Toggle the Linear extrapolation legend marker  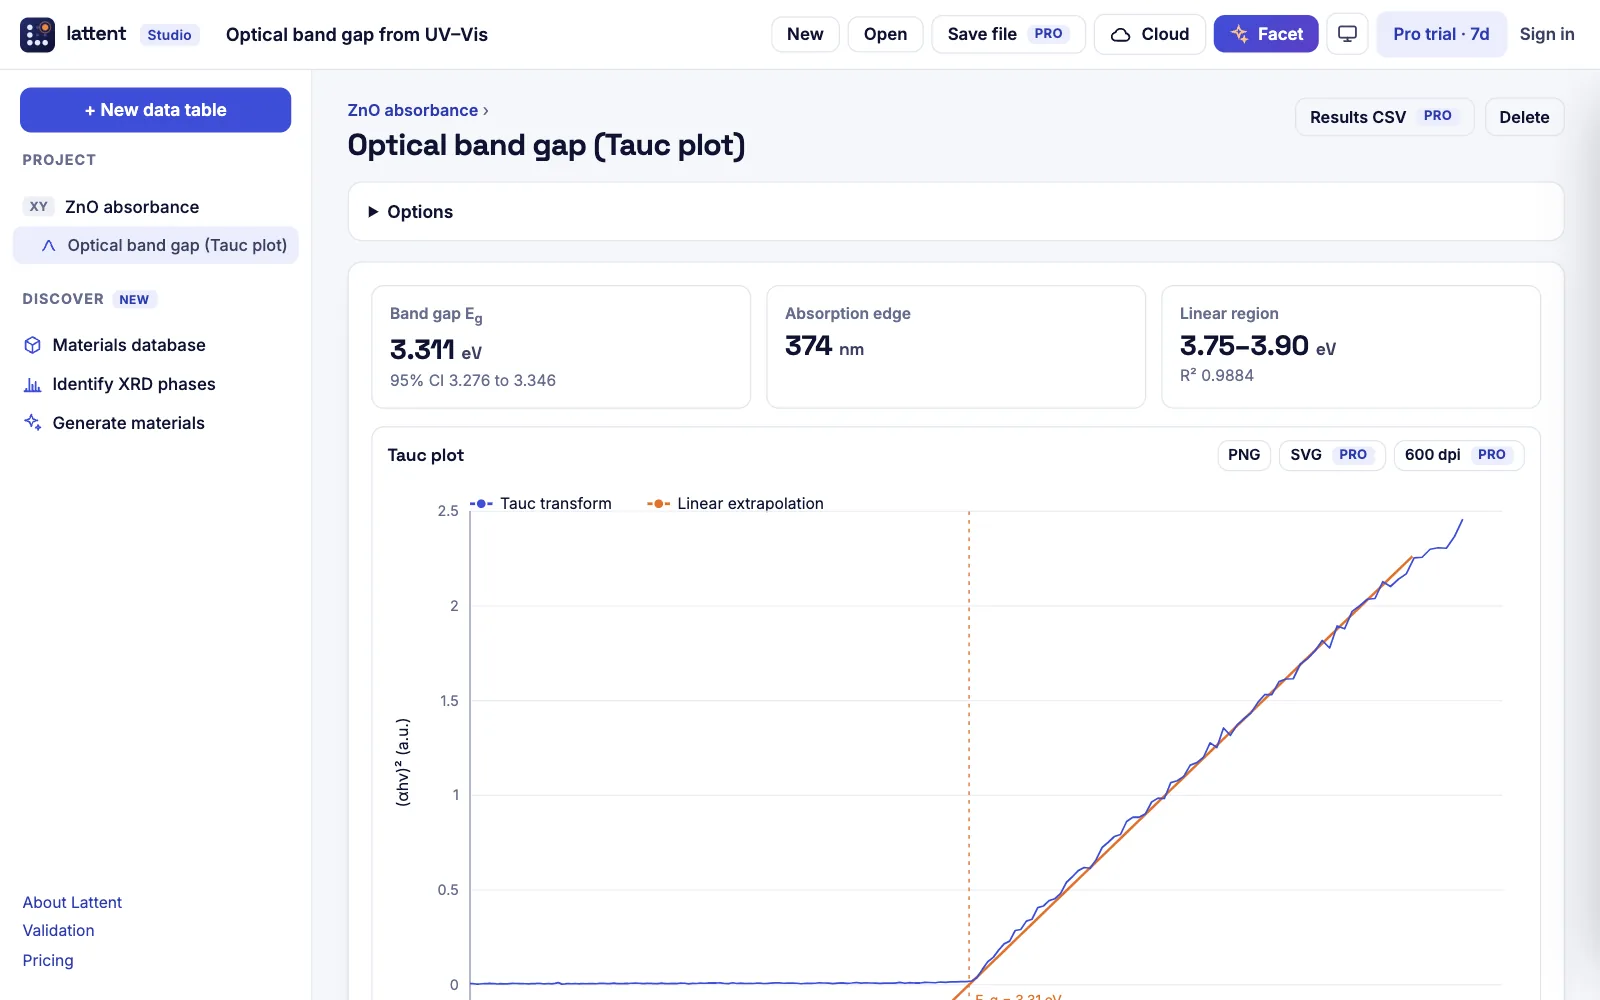click(x=658, y=504)
